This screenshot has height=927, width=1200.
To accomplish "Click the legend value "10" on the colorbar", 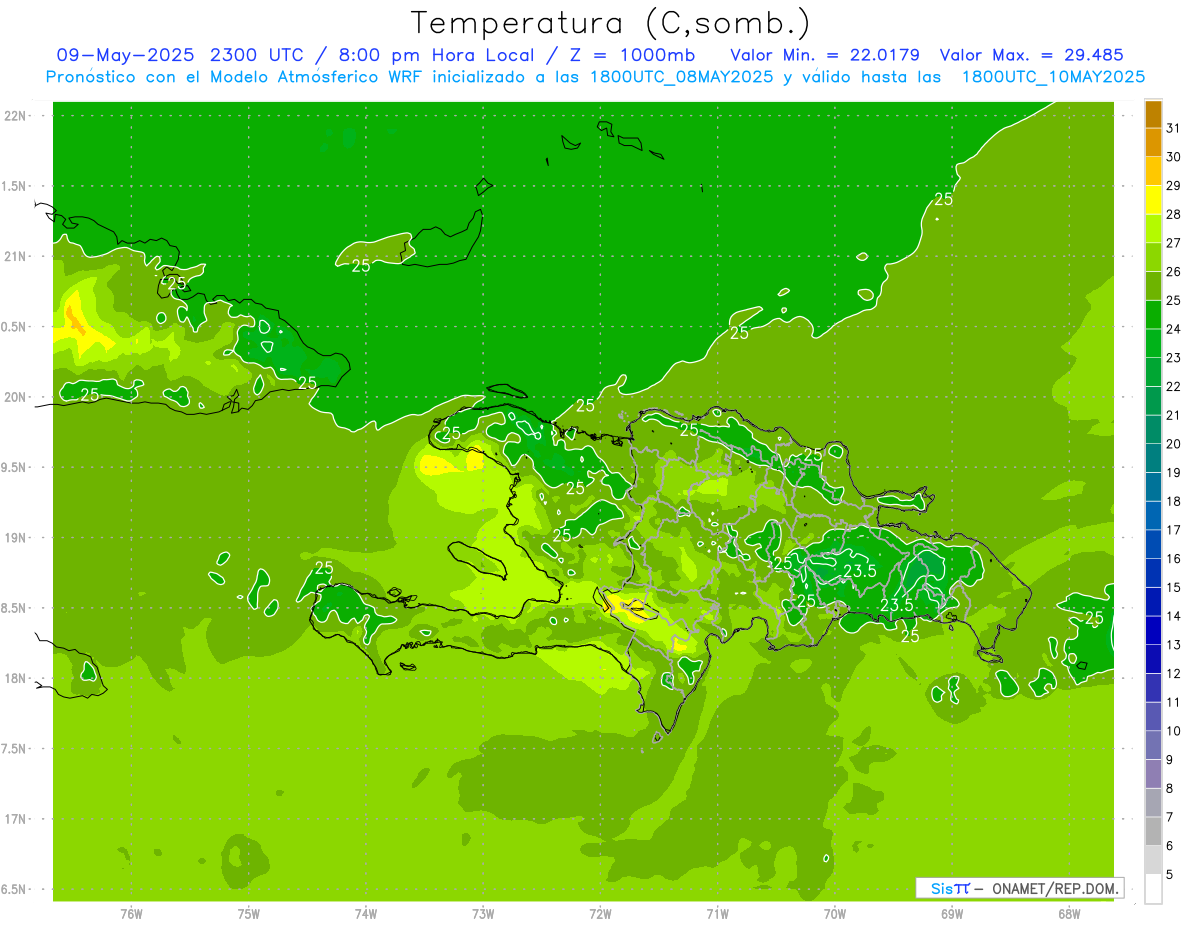I will click(1173, 731).
